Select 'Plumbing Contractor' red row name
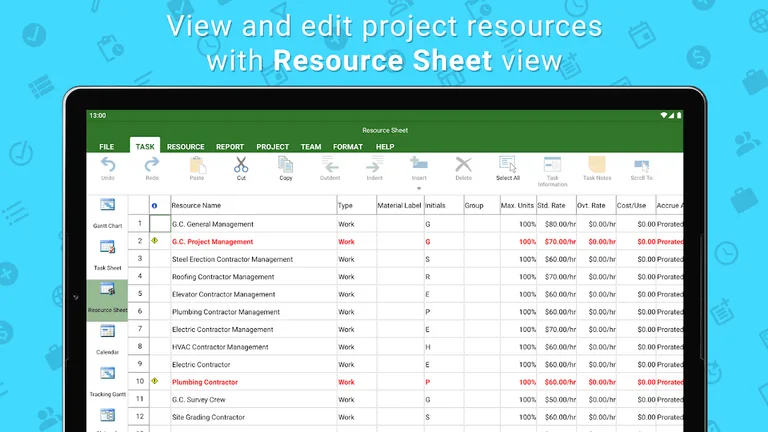Viewport: 768px width, 432px height. [x=205, y=382]
